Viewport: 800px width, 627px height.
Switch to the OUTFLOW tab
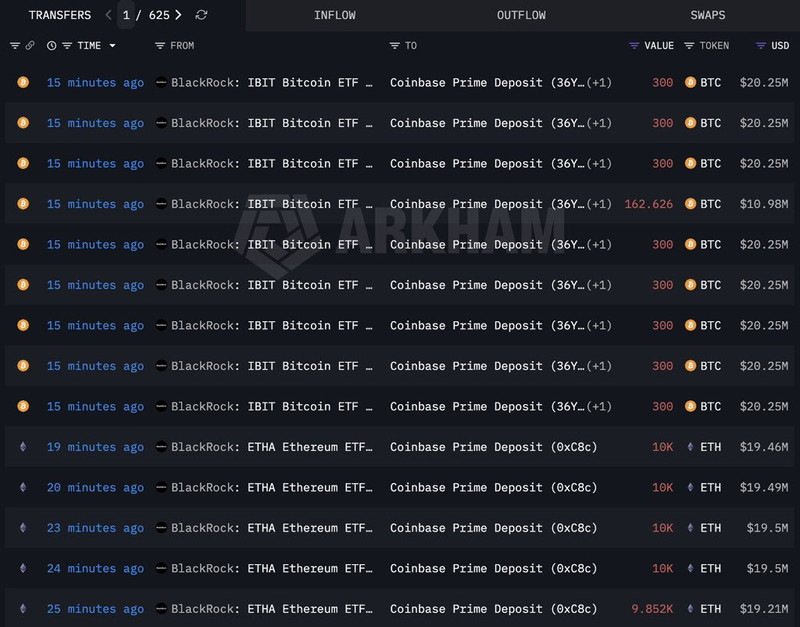[x=521, y=15]
